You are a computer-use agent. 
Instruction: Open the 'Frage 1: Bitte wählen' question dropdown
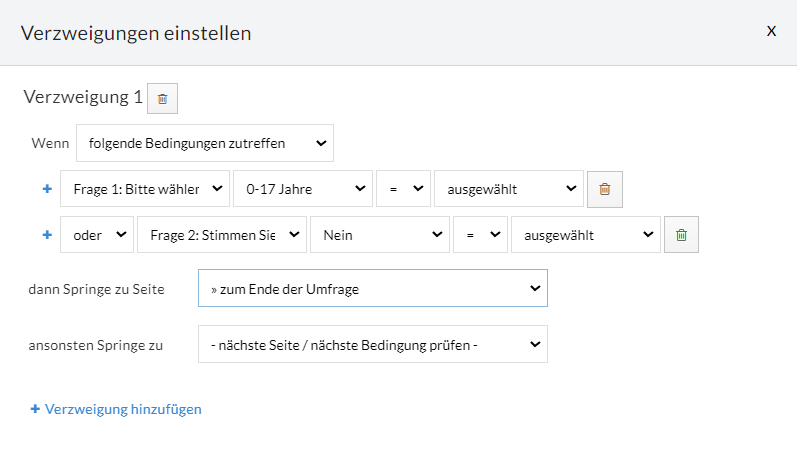pos(145,189)
